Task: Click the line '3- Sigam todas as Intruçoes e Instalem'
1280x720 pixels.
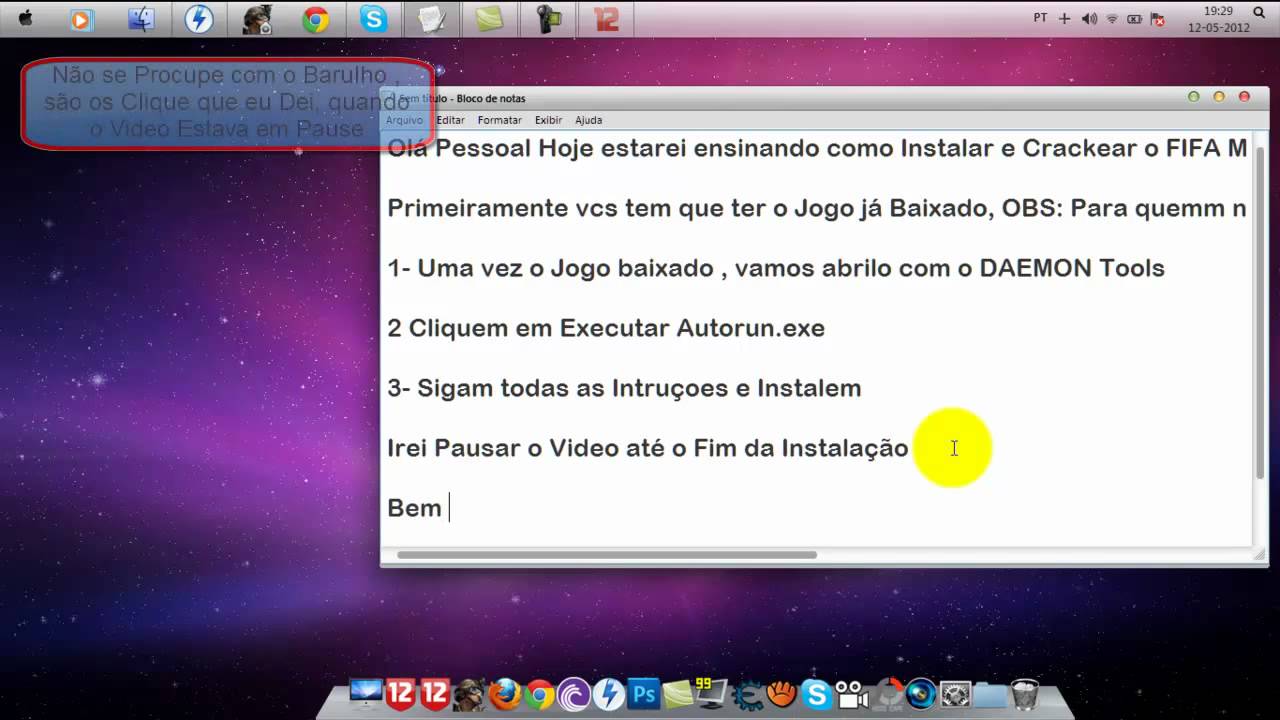Action: 624,388
